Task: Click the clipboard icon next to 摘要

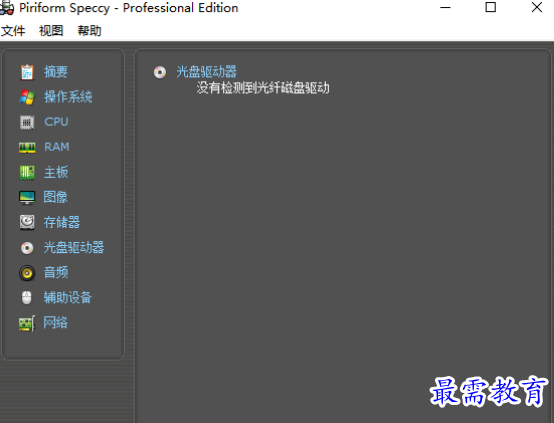Action: (27, 72)
